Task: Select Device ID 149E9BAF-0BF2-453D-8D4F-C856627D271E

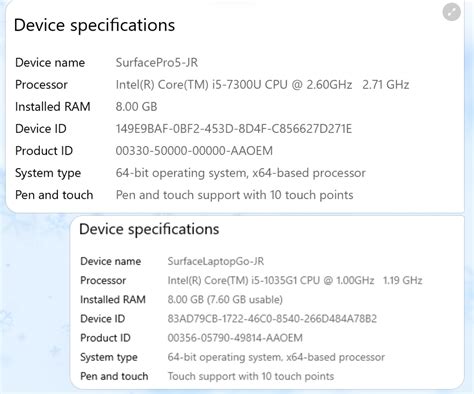Action: tap(234, 129)
